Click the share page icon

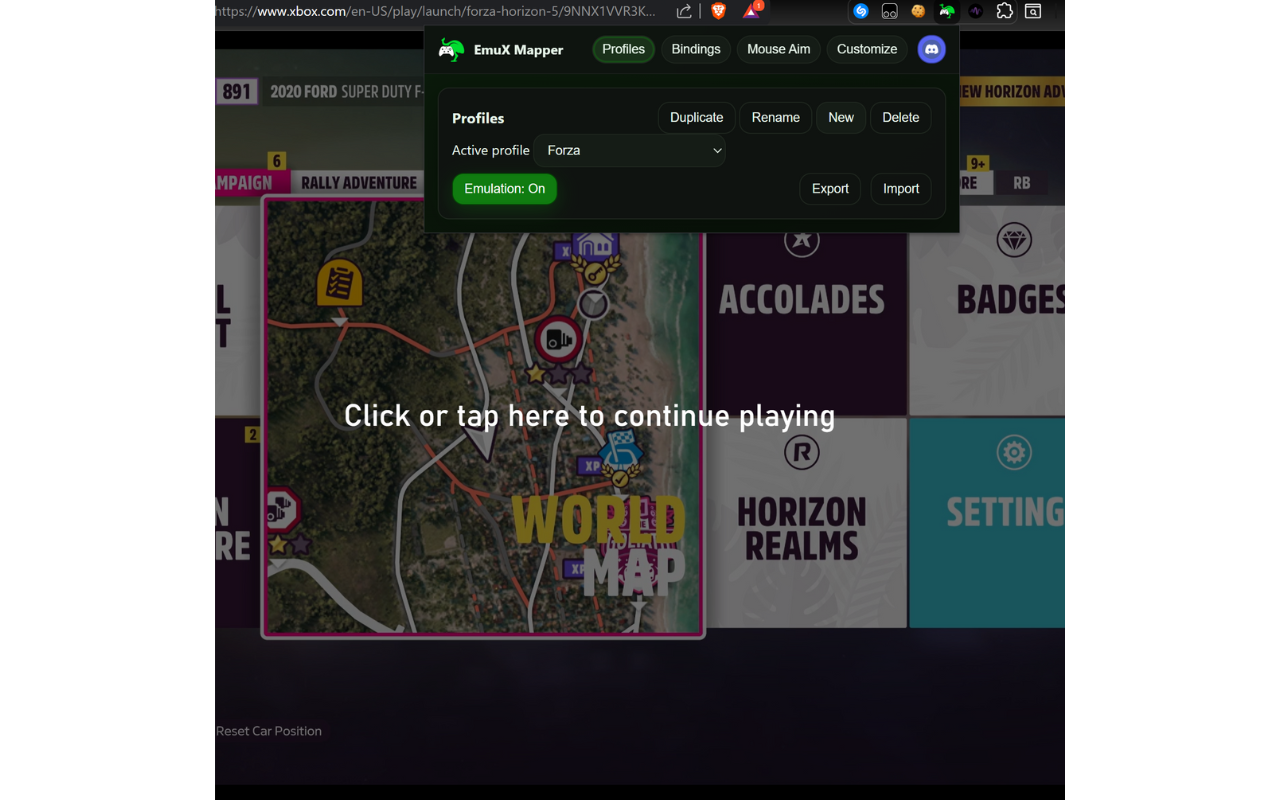(x=683, y=11)
